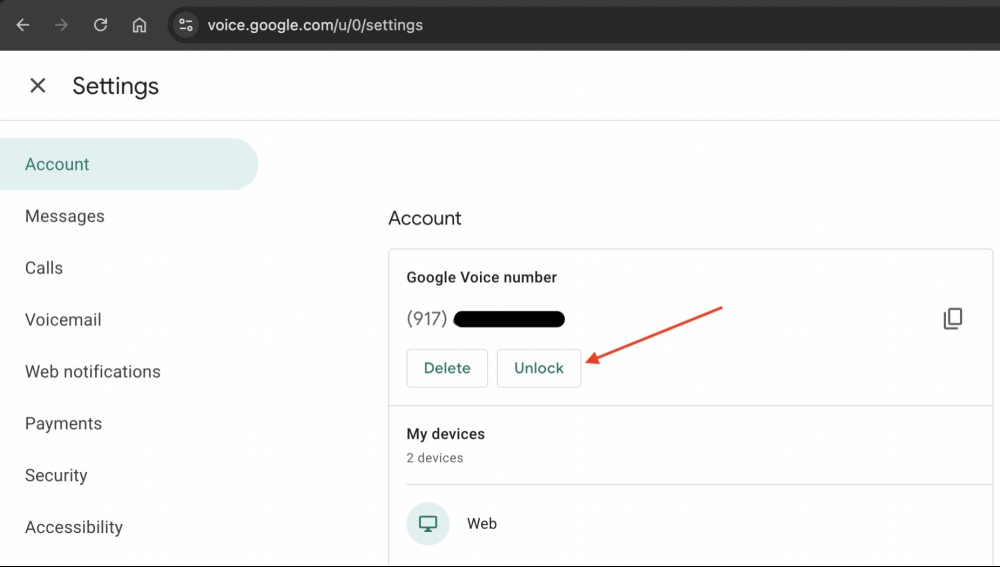Image resolution: width=1000 pixels, height=567 pixels.
Task: Open the Messages settings section
Action: click(x=64, y=216)
